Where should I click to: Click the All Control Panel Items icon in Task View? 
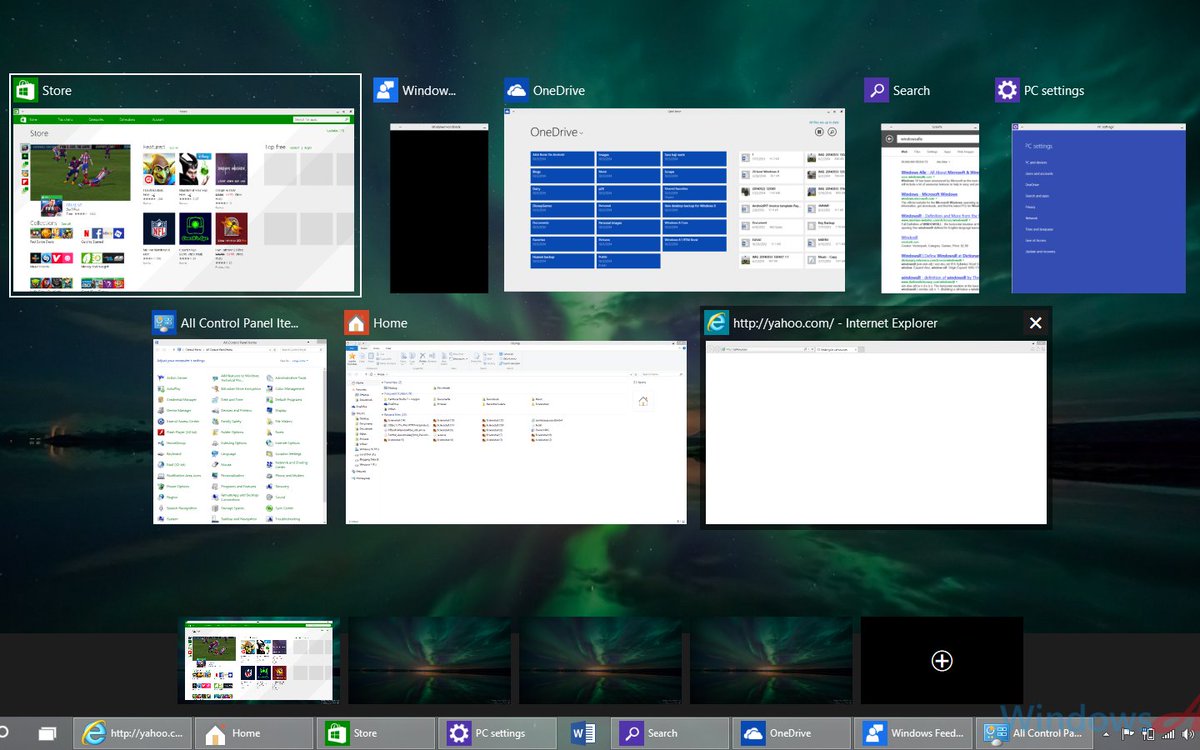point(164,323)
